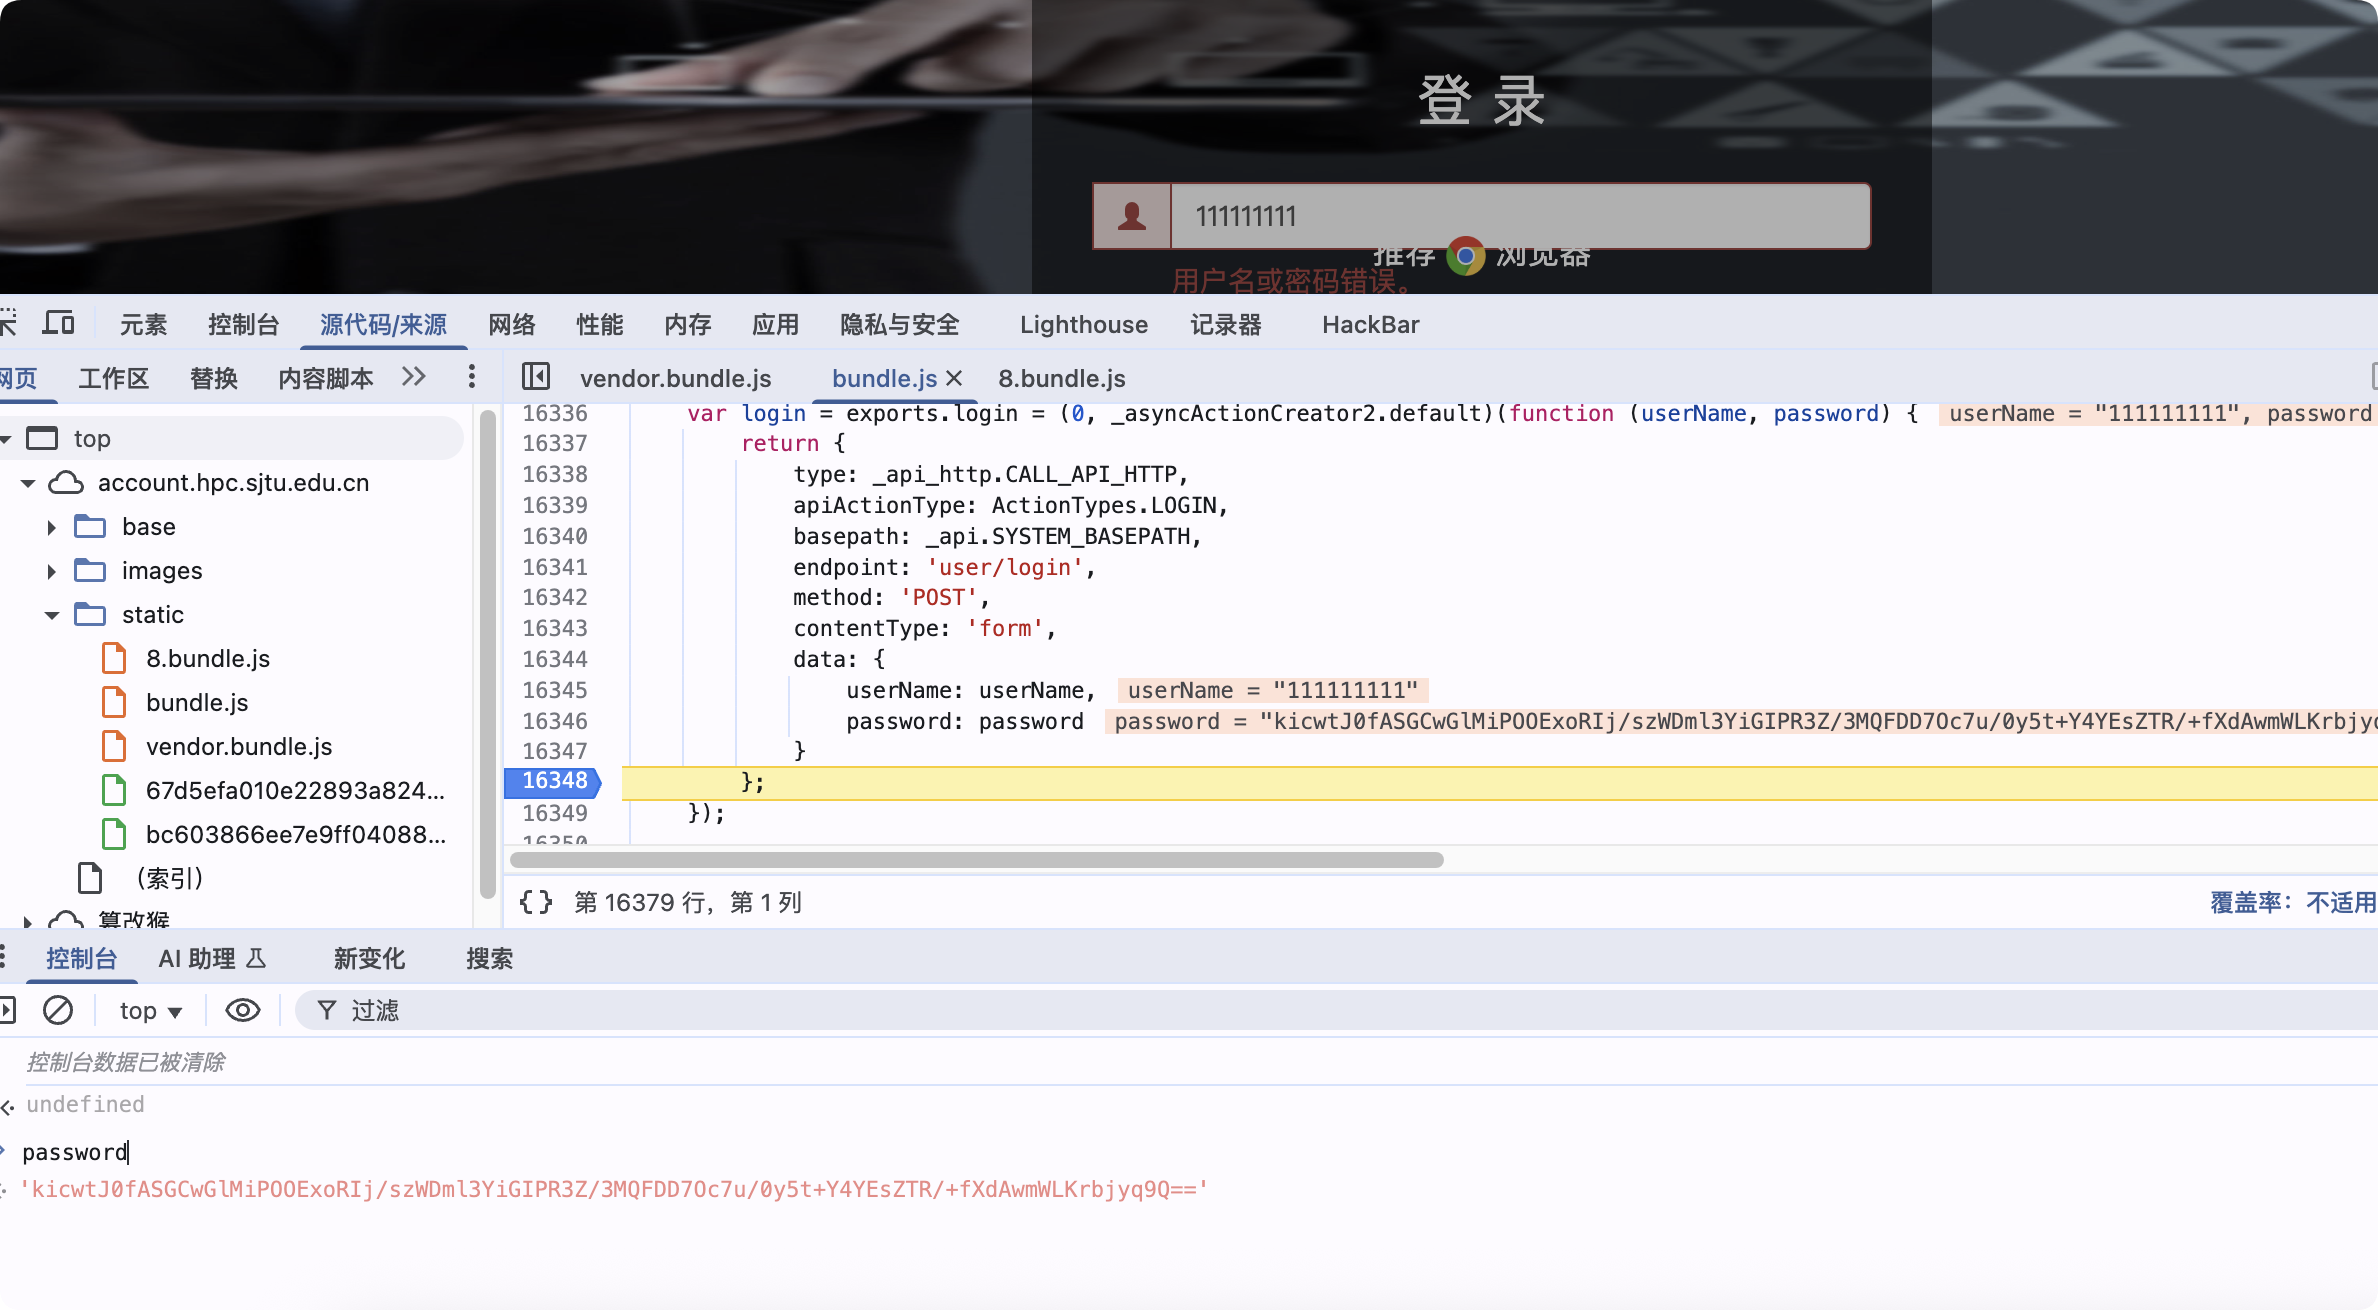Create live expression with eye icon
2378x1310 pixels.
(x=242, y=1010)
